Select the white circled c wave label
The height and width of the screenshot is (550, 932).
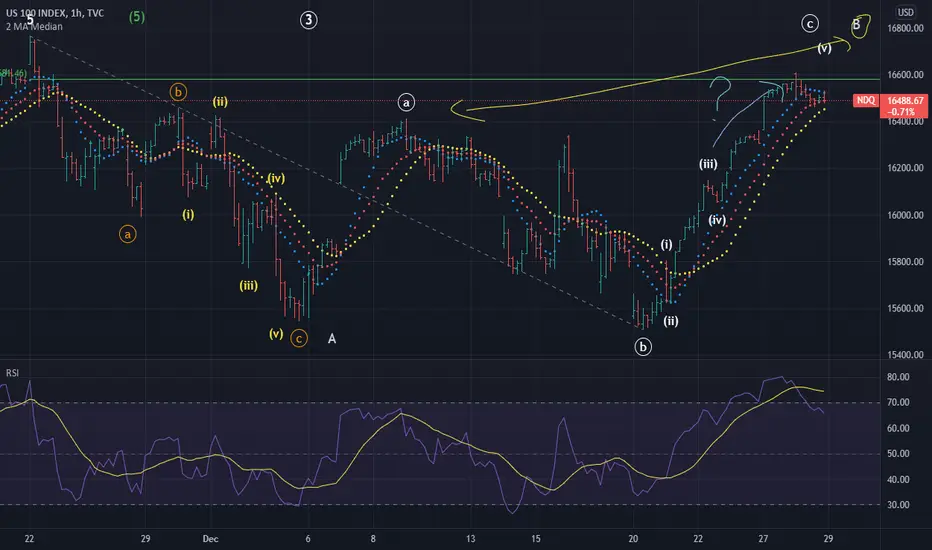point(810,24)
